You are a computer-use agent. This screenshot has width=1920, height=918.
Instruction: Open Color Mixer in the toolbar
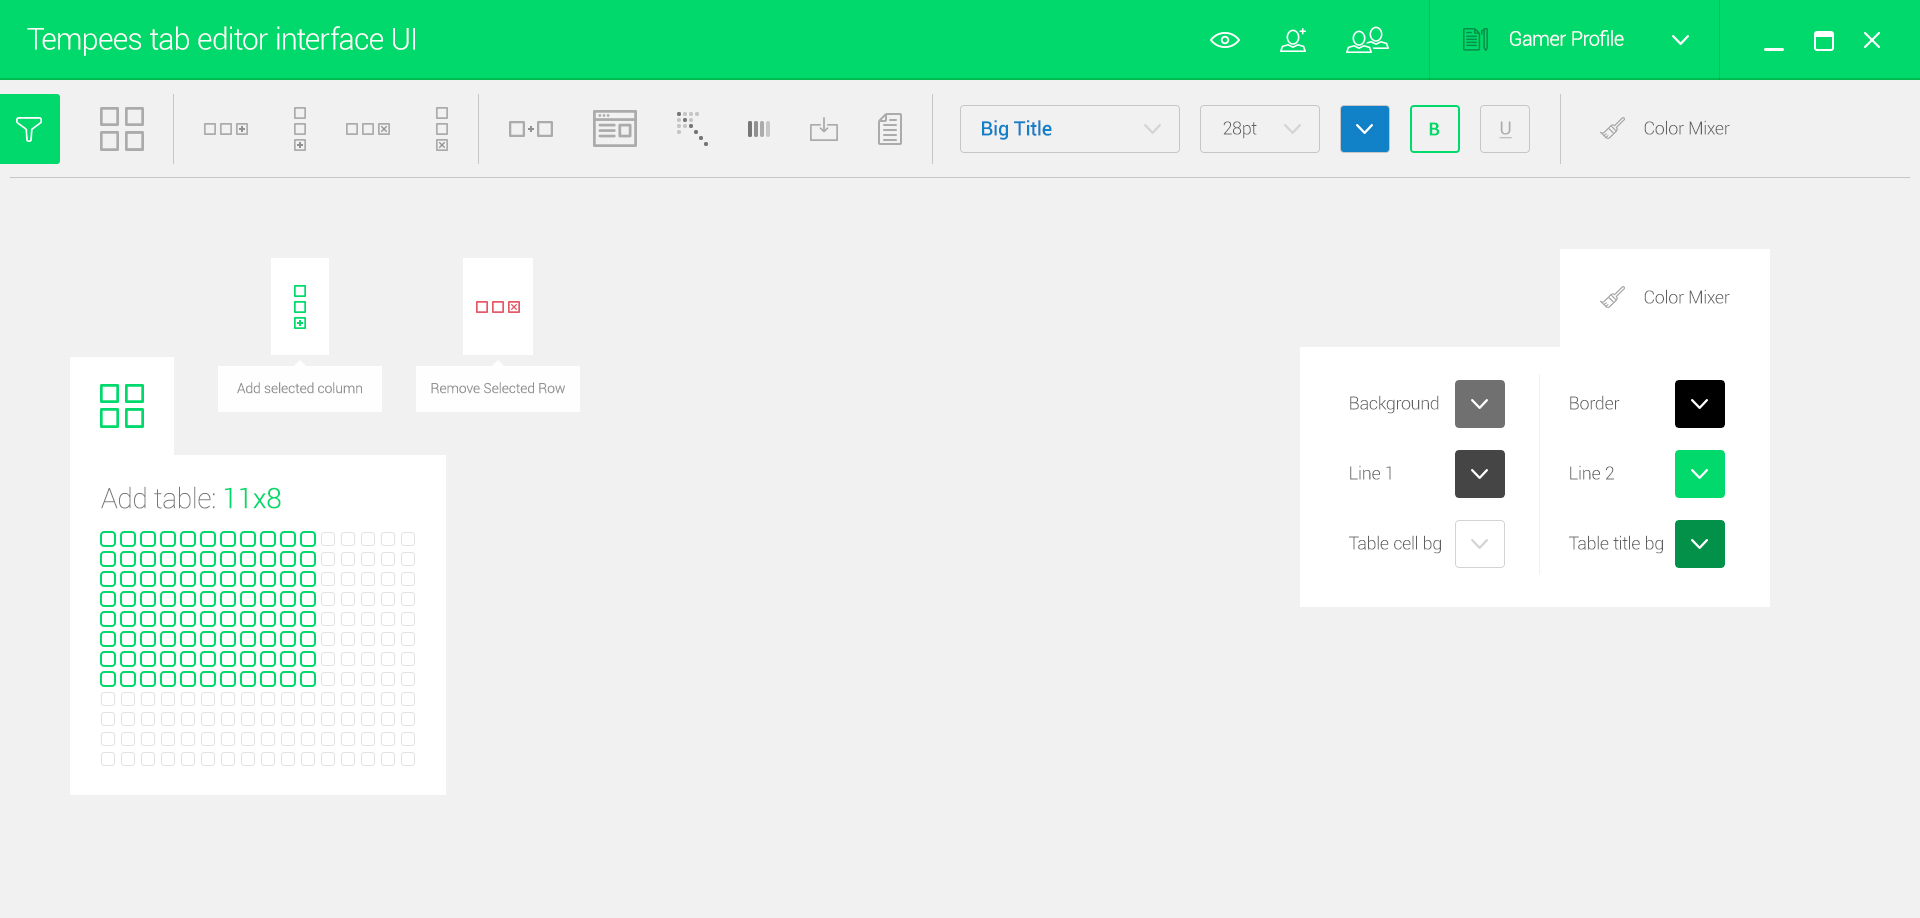click(1665, 129)
